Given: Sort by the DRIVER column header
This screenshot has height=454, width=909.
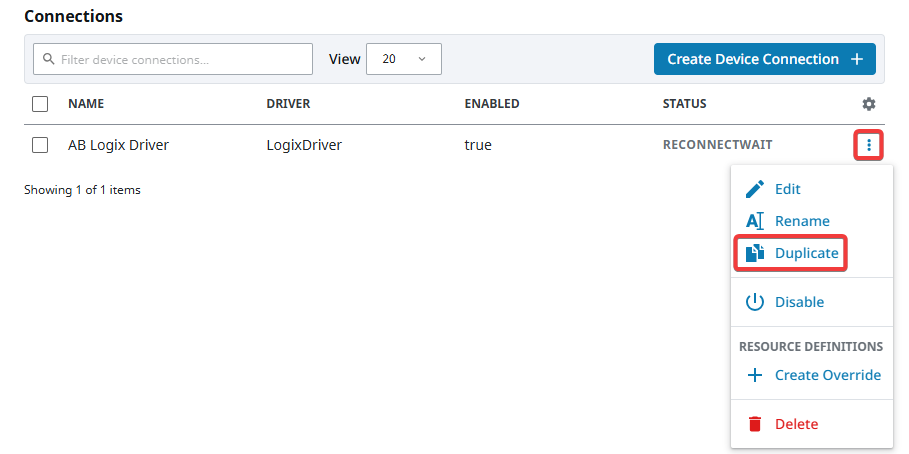Looking at the screenshot, I should pos(288,104).
